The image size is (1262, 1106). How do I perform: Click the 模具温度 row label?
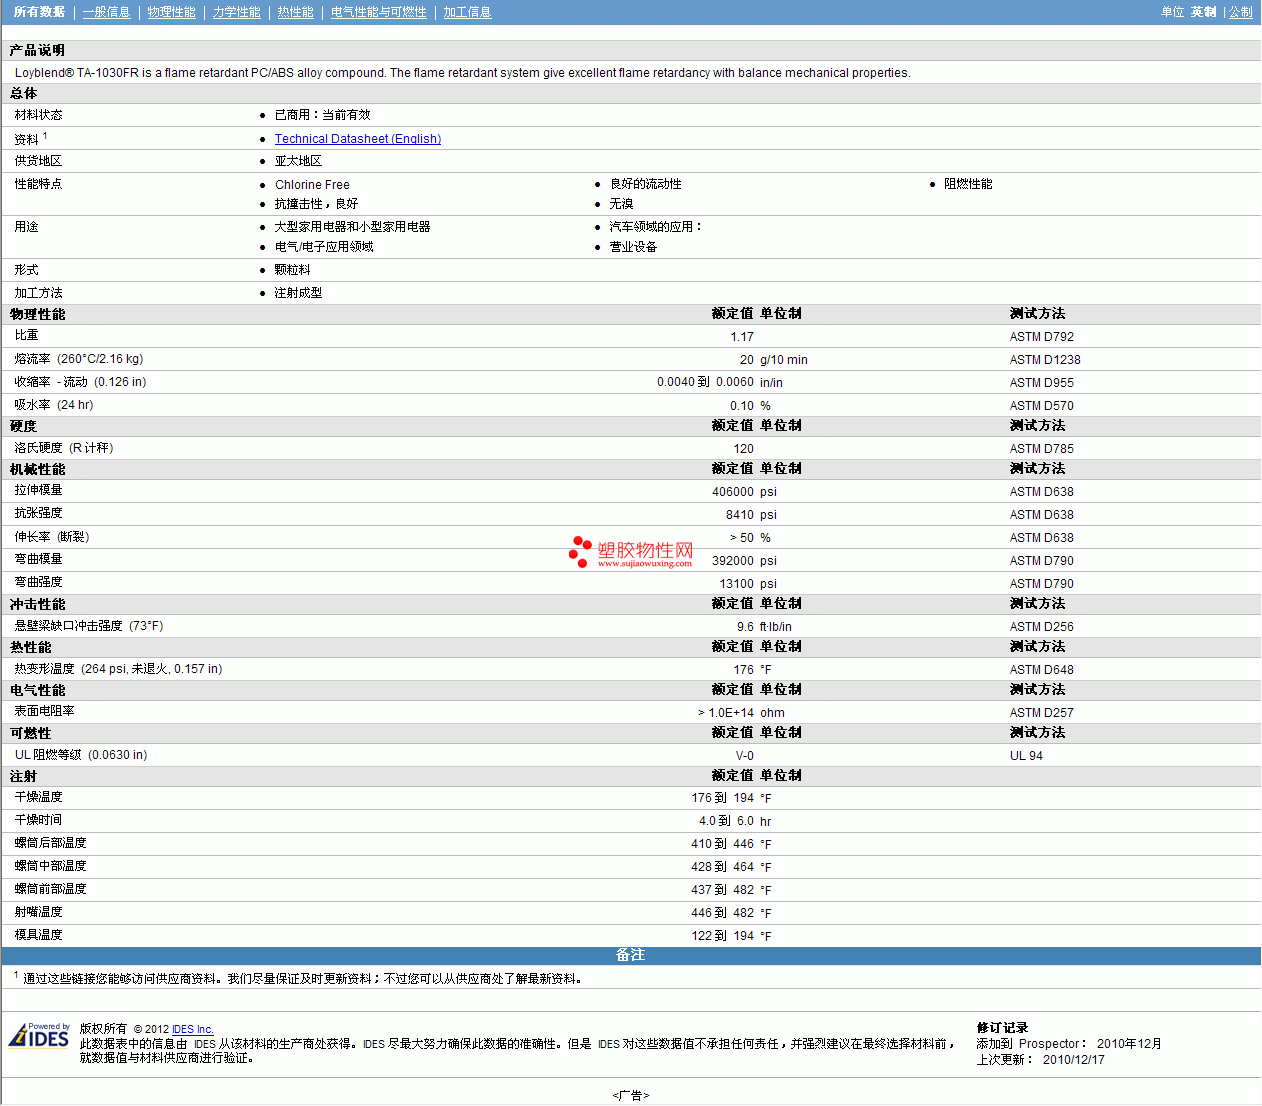point(38,935)
